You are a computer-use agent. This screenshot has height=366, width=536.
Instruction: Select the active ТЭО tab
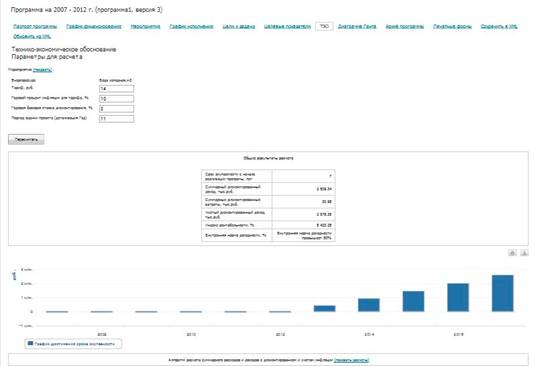point(324,26)
